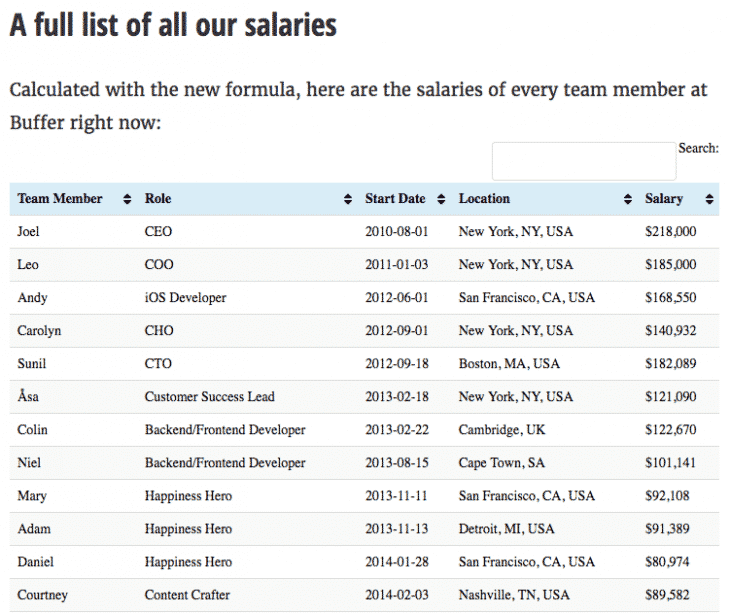
Task: Select Andy's 'iOS Developer' role cell
Action: tap(185, 298)
